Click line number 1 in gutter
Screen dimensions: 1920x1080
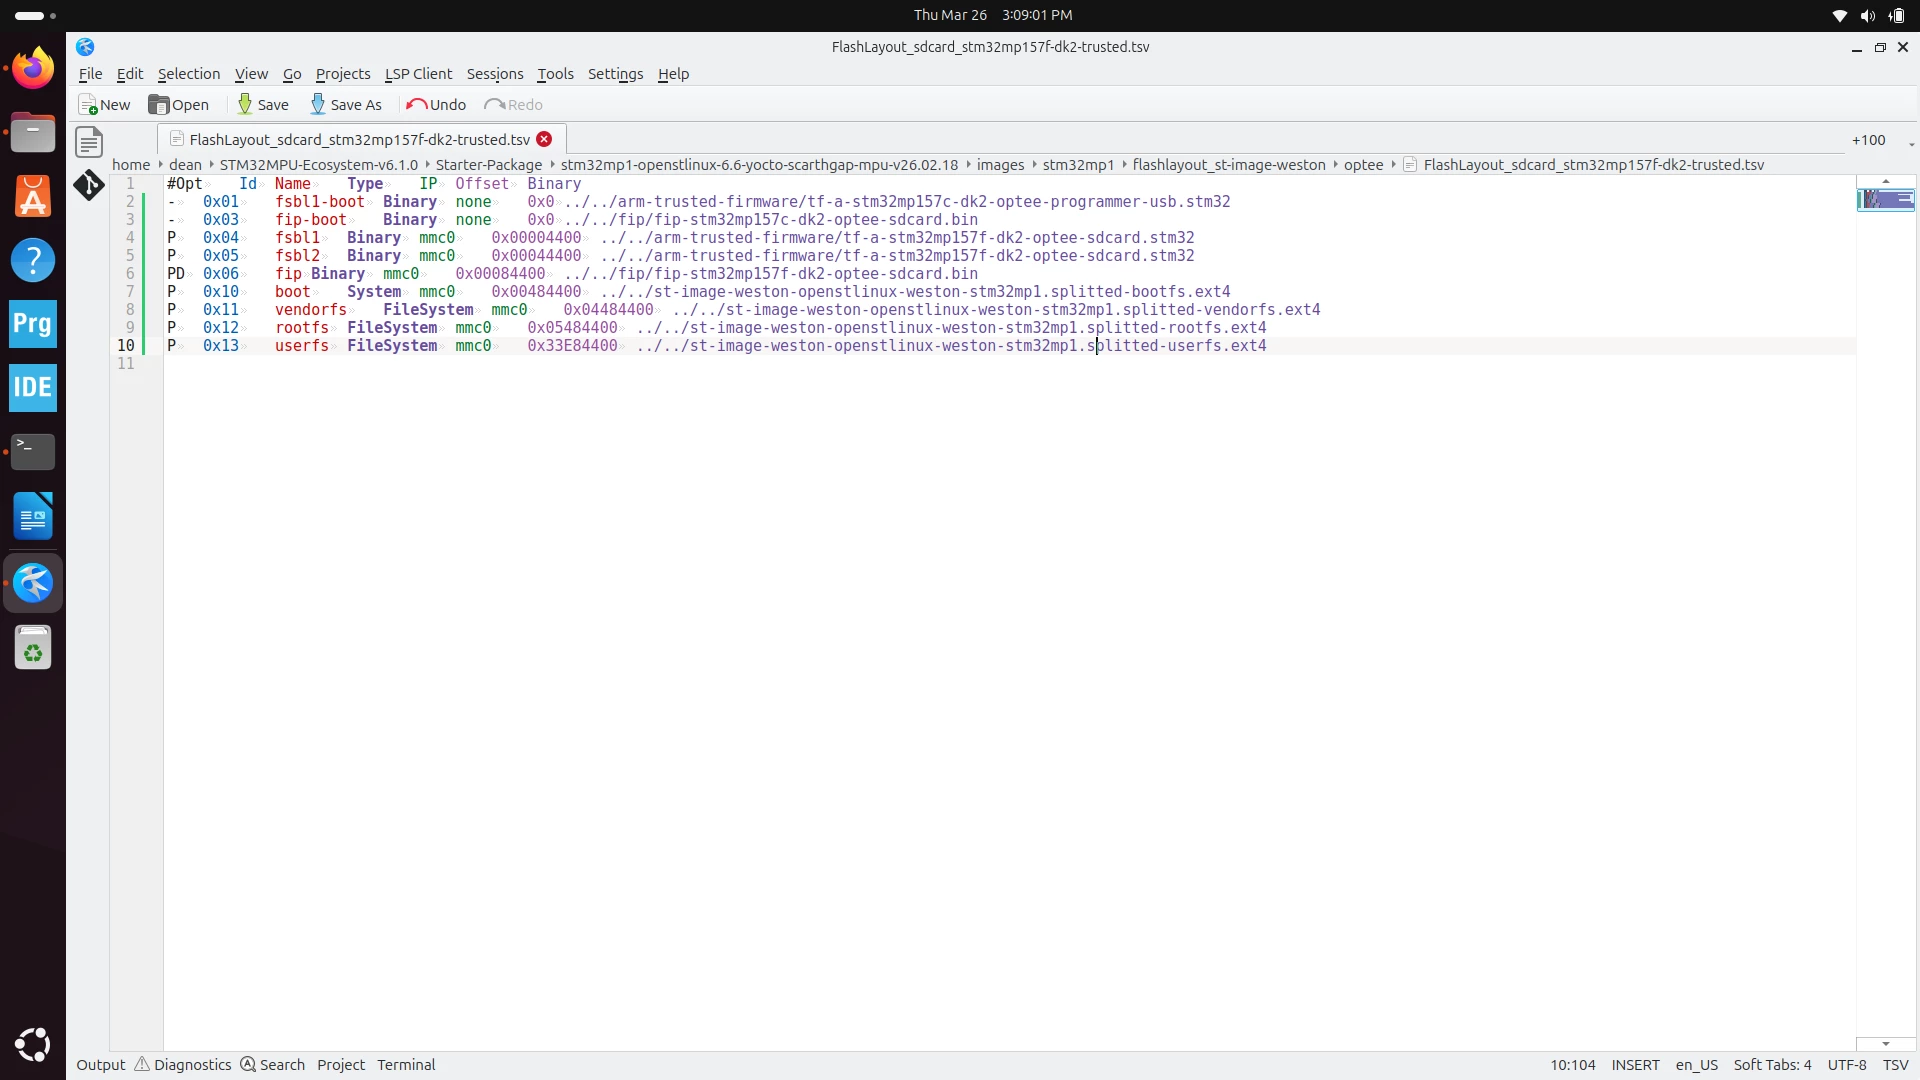(x=130, y=184)
